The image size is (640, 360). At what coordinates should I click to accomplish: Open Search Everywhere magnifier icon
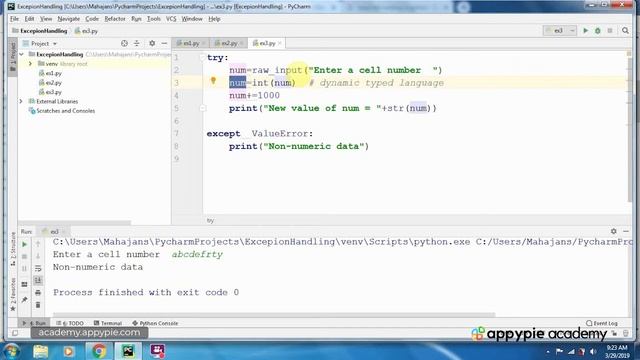click(x=625, y=31)
